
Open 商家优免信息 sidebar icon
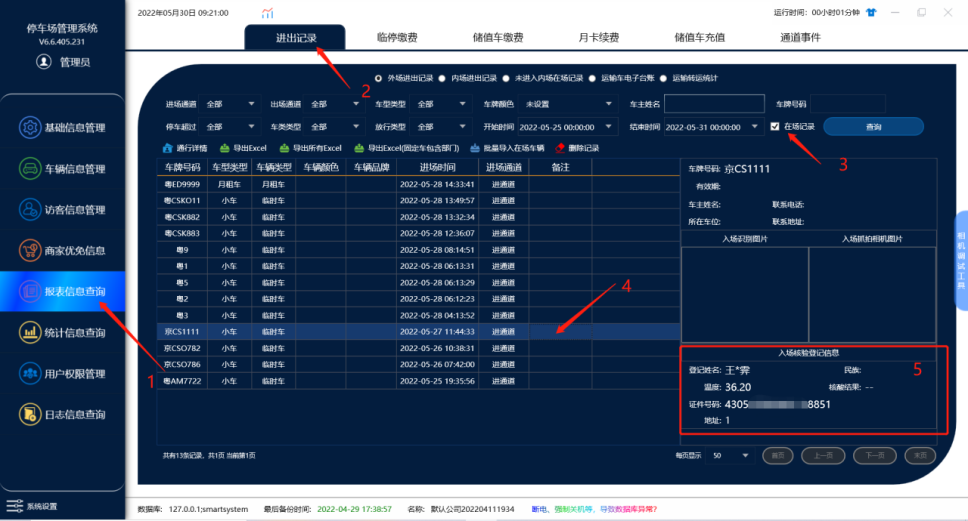pyautogui.click(x=29, y=250)
